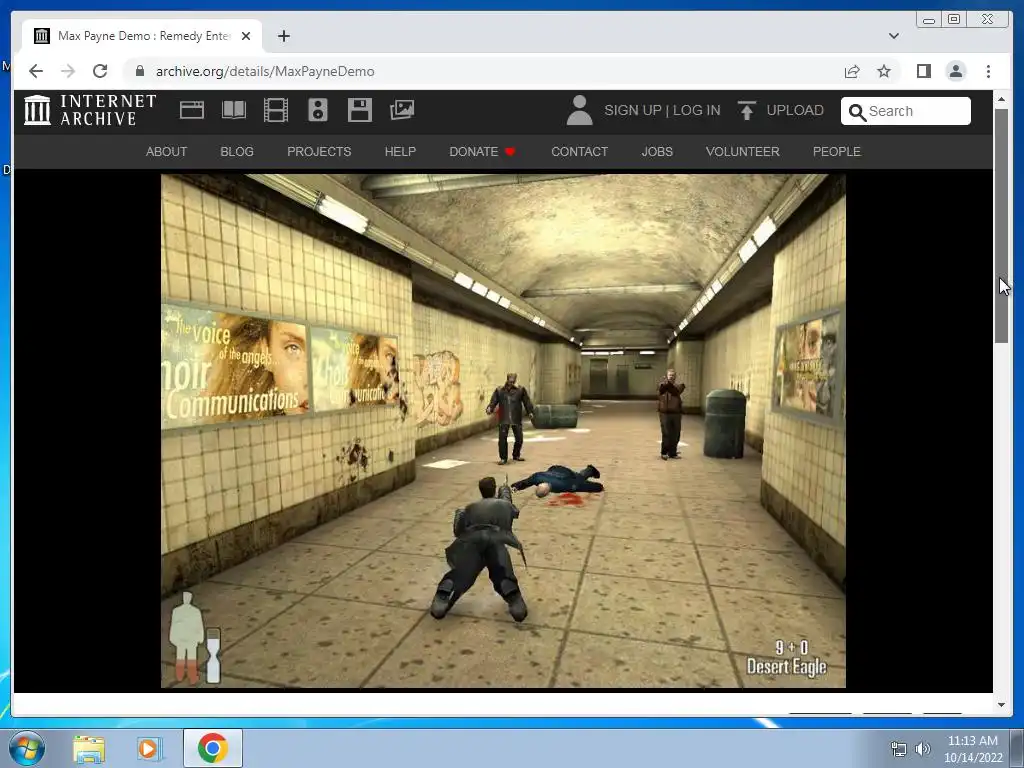Image resolution: width=1024 pixels, height=768 pixels.
Task: Click the user avatar icon beside Sign Up
Action: (579, 110)
